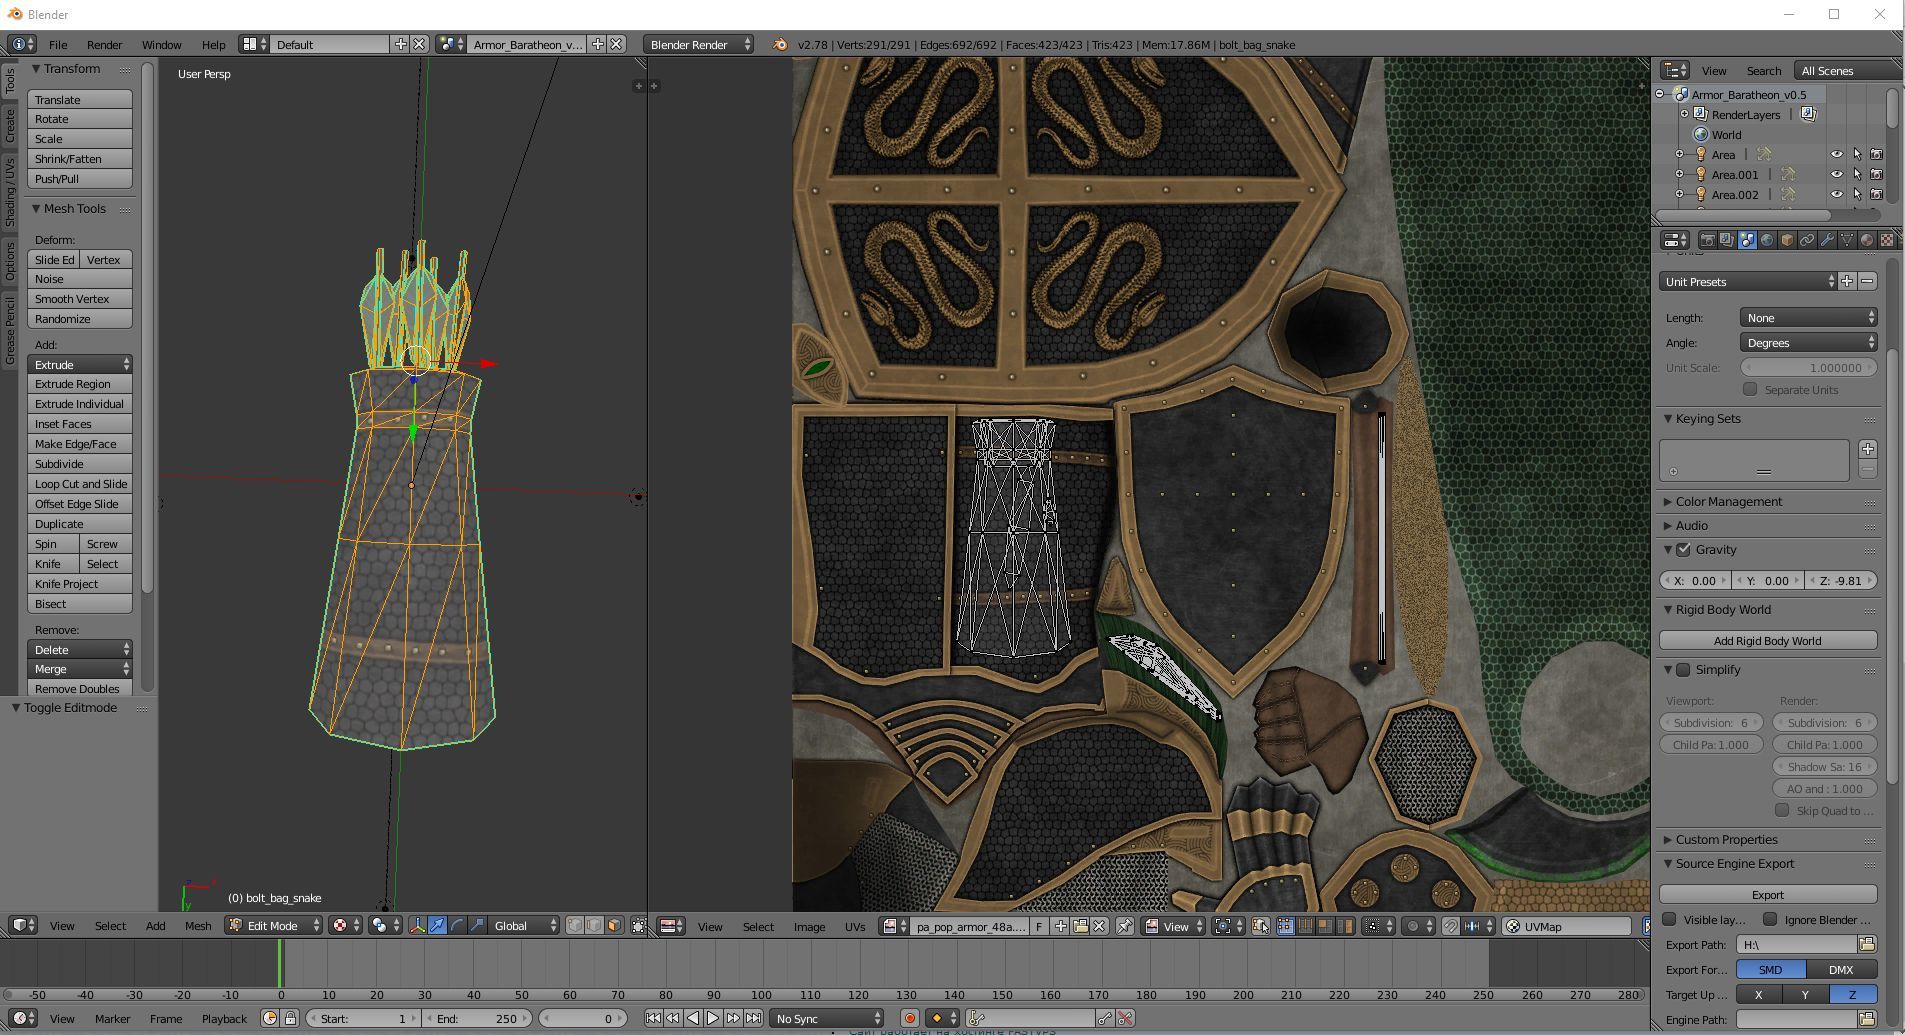This screenshot has height=1035, width=1905.
Task: Click the Source Engine Export button
Action: click(x=1767, y=894)
